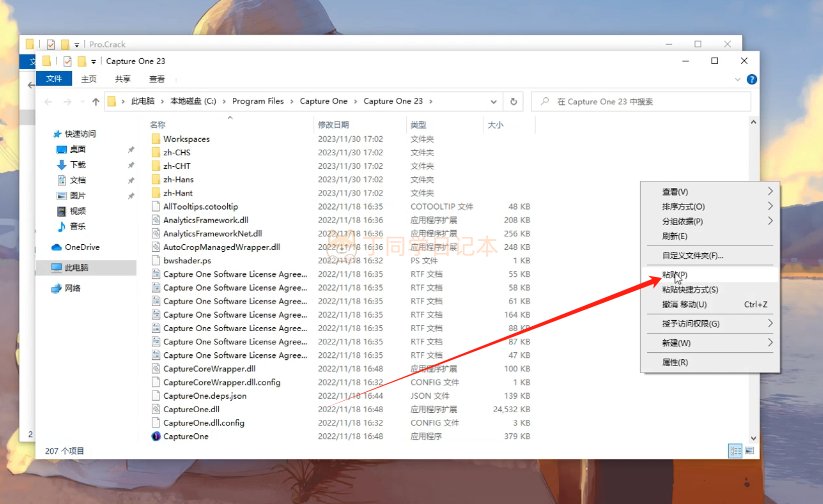823x504 pixels.
Task: Open the Help question mark icon
Action: [x=751, y=79]
